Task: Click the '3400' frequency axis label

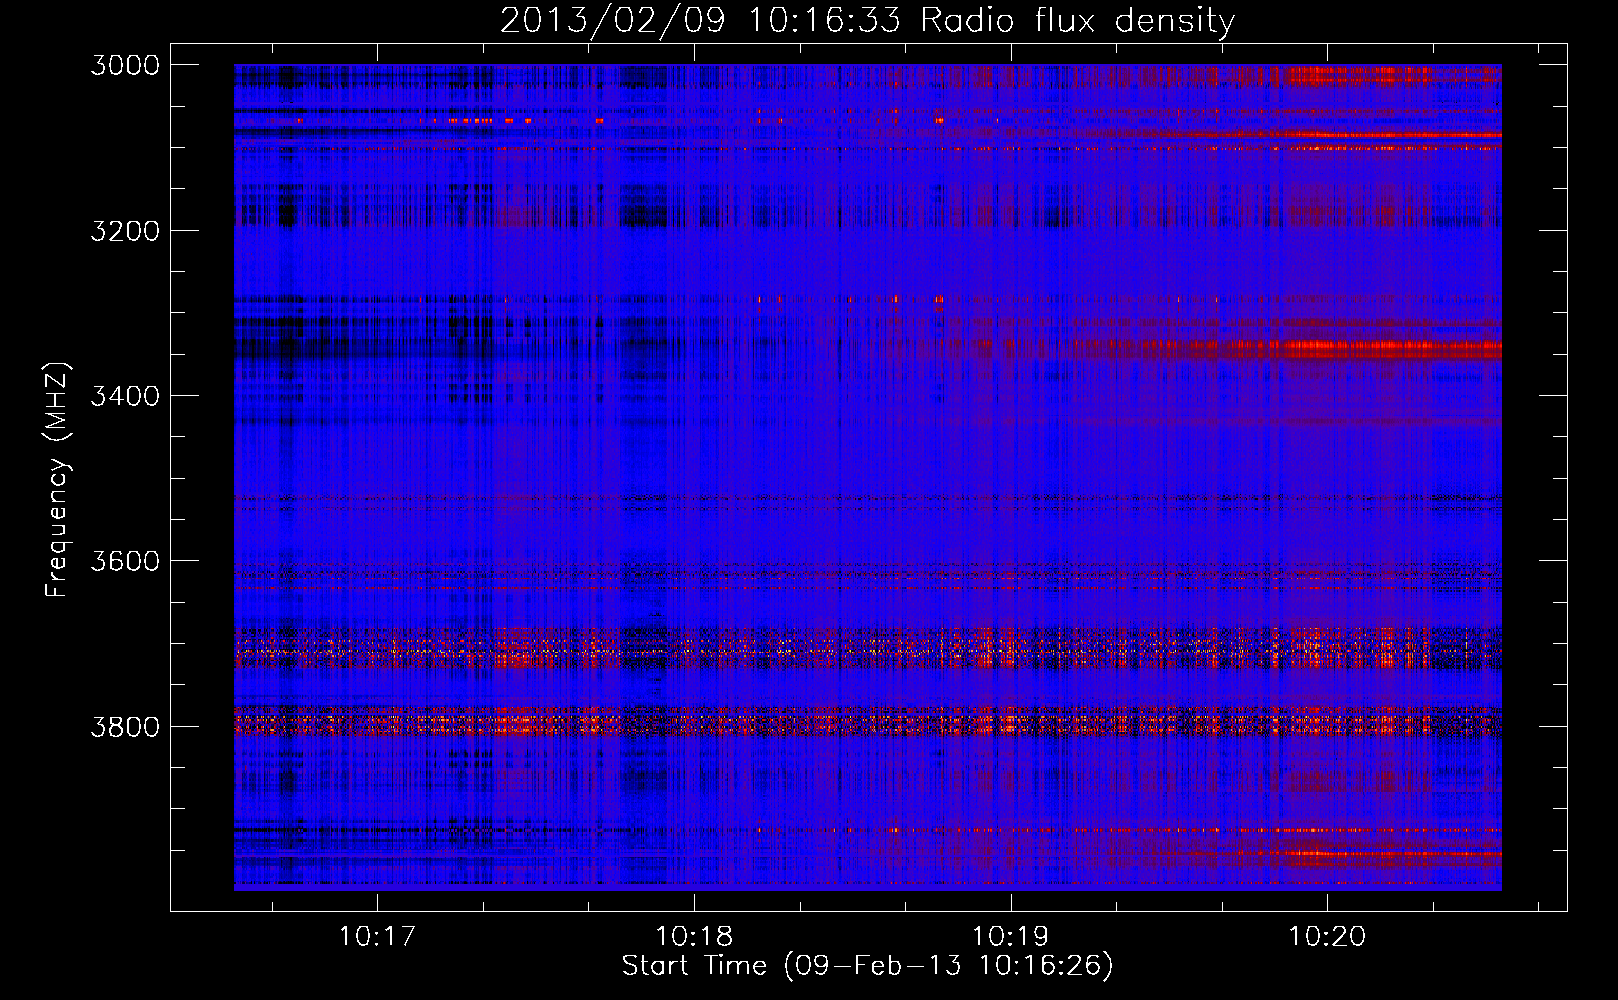Action: coord(125,396)
